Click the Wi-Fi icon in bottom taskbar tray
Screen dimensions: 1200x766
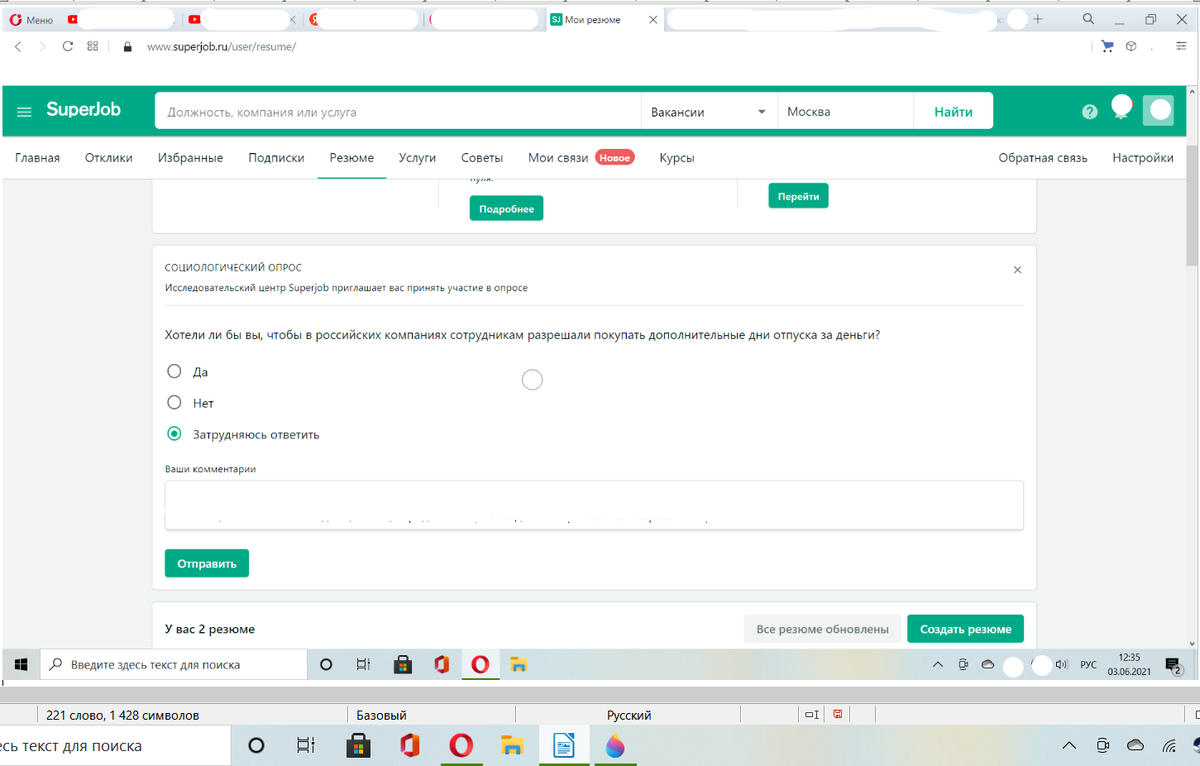tap(1170, 746)
